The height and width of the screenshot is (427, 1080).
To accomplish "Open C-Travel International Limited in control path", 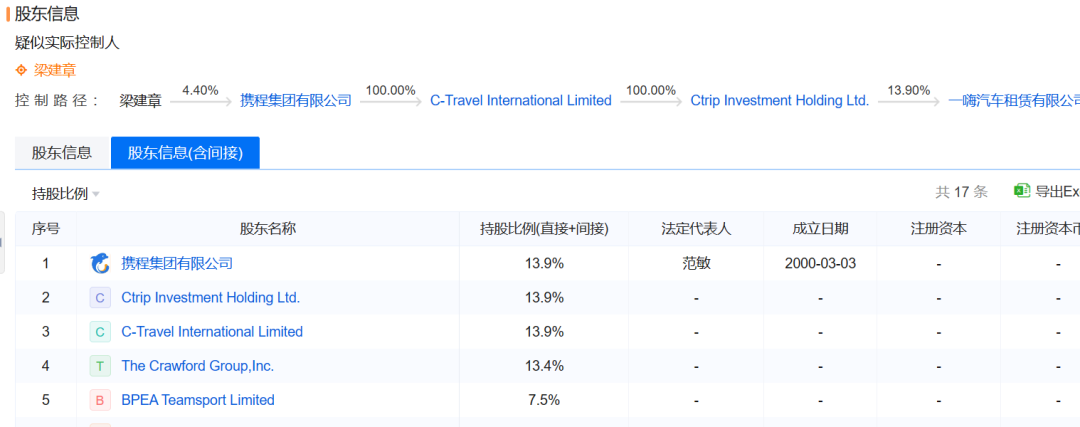I will (521, 101).
